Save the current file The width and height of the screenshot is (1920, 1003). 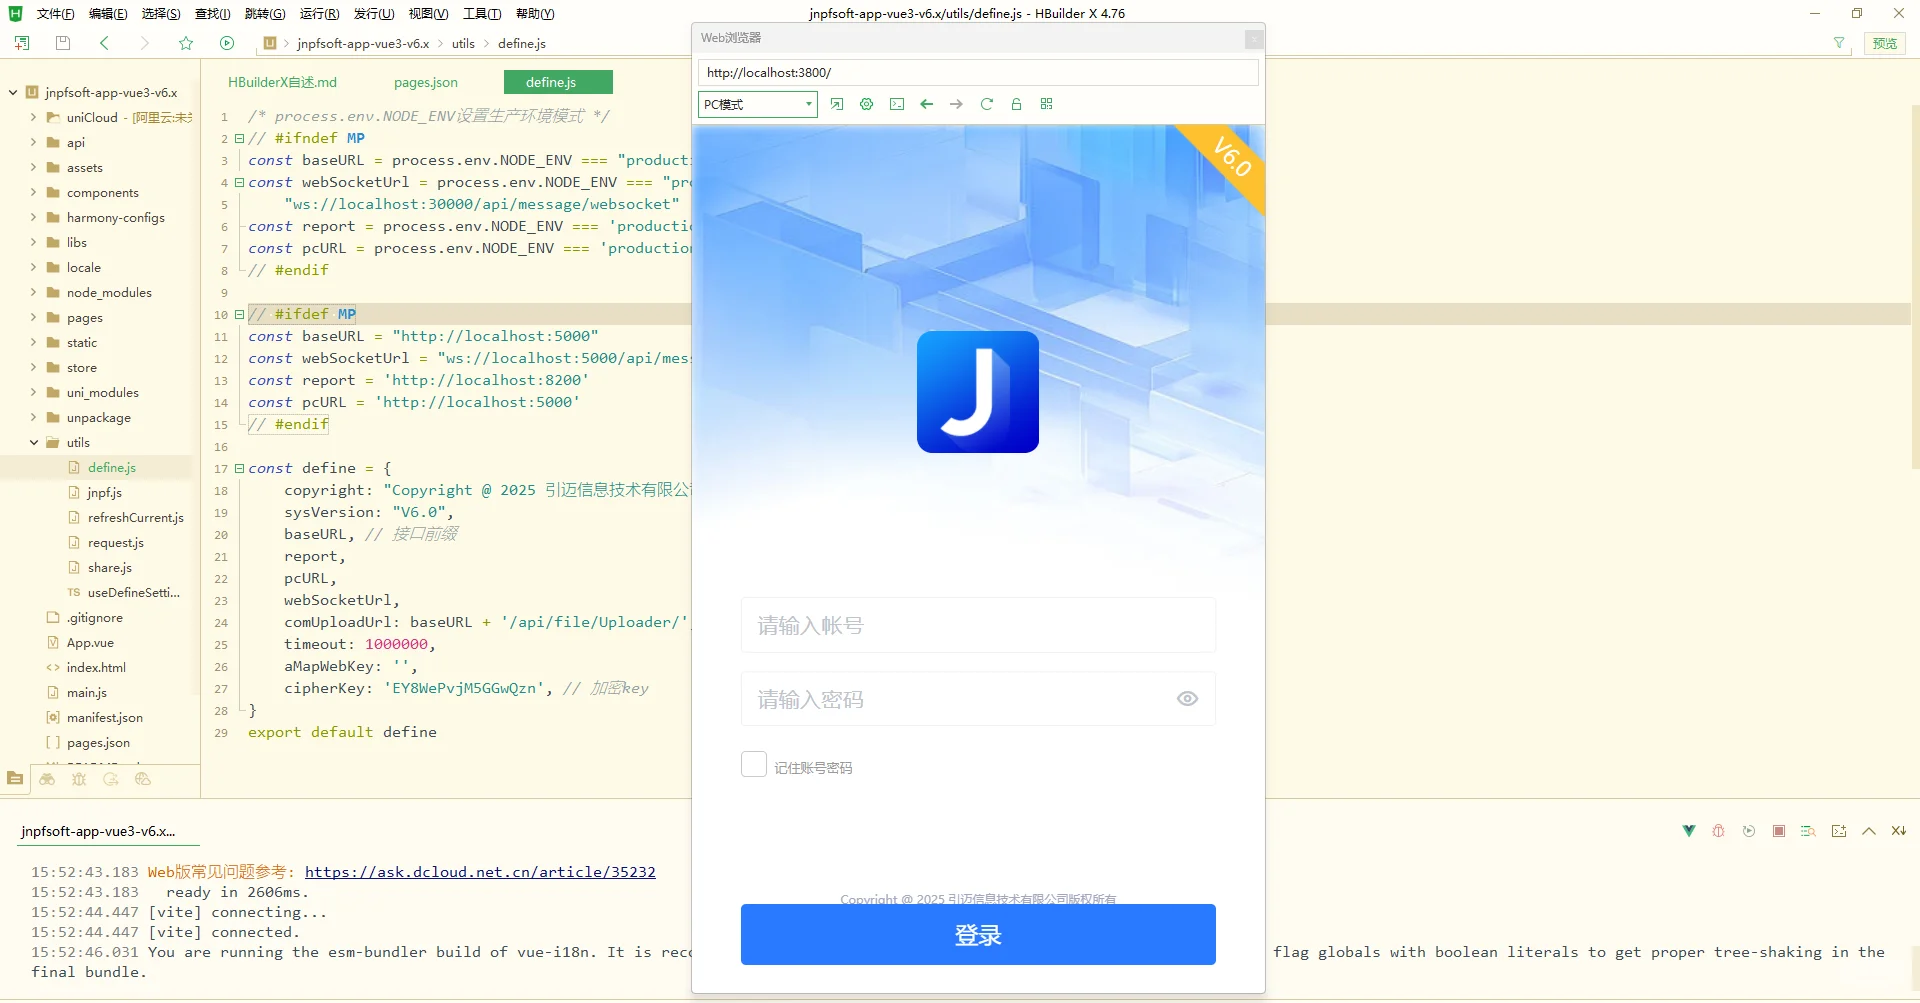tap(62, 43)
